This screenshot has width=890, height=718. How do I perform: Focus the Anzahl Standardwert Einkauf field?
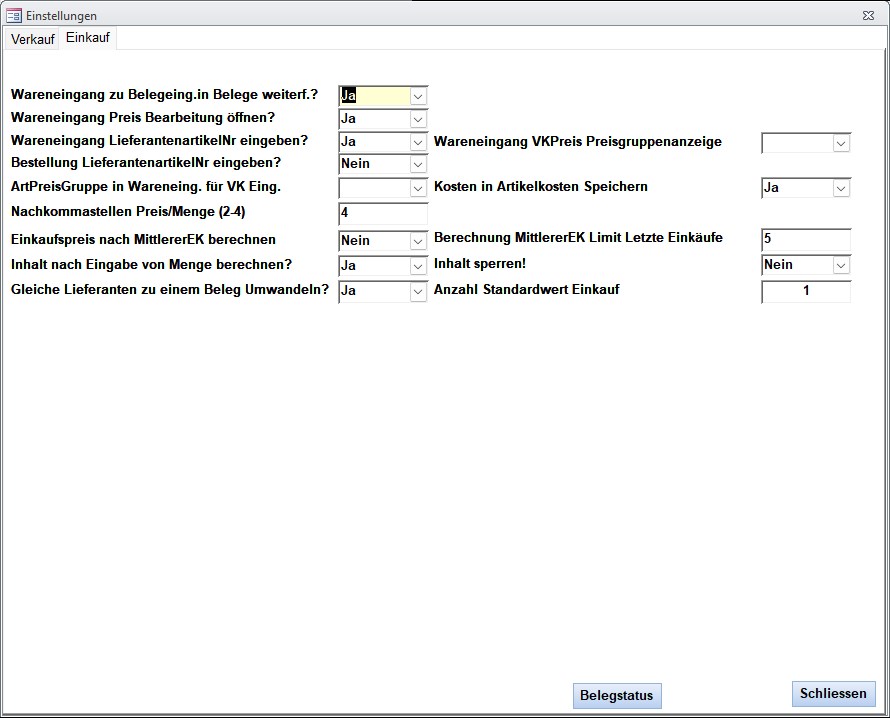coord(805,292)
